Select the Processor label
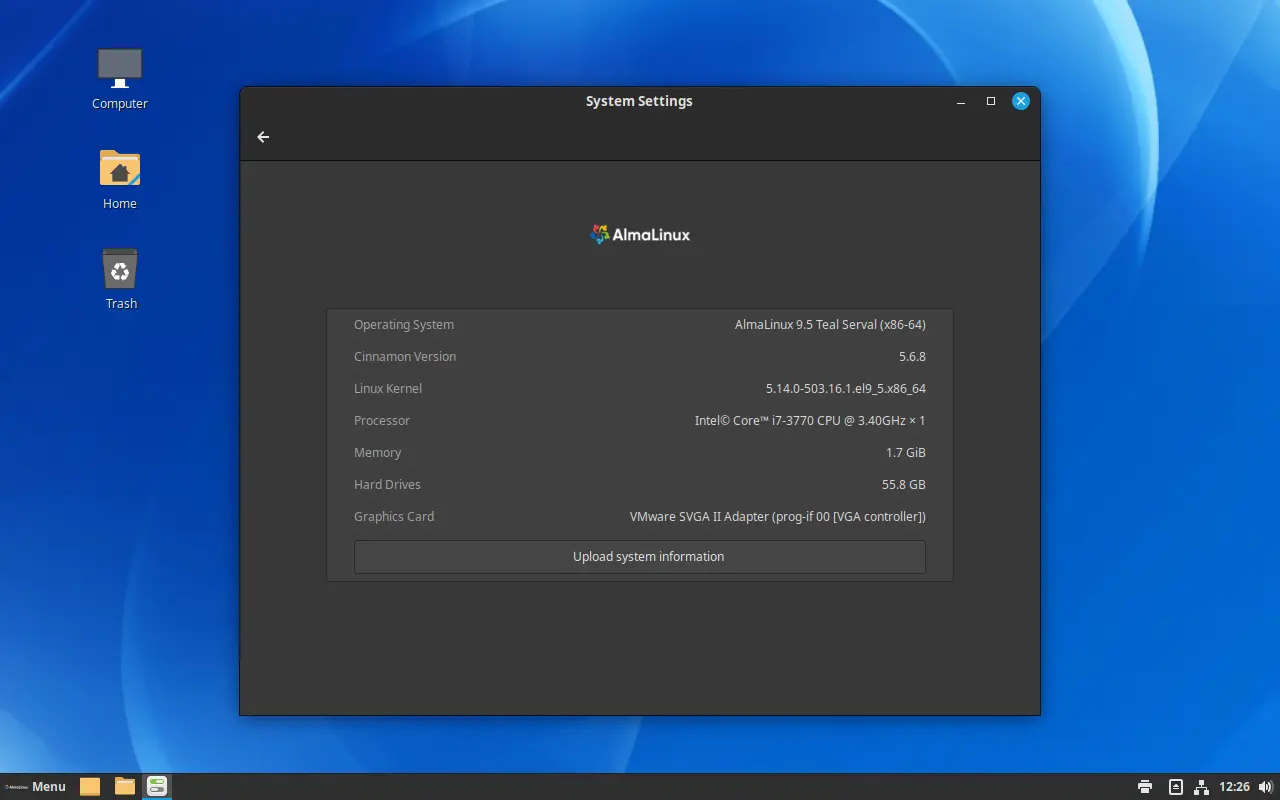This screenshot has height=800, width=1280. (382, 421)
